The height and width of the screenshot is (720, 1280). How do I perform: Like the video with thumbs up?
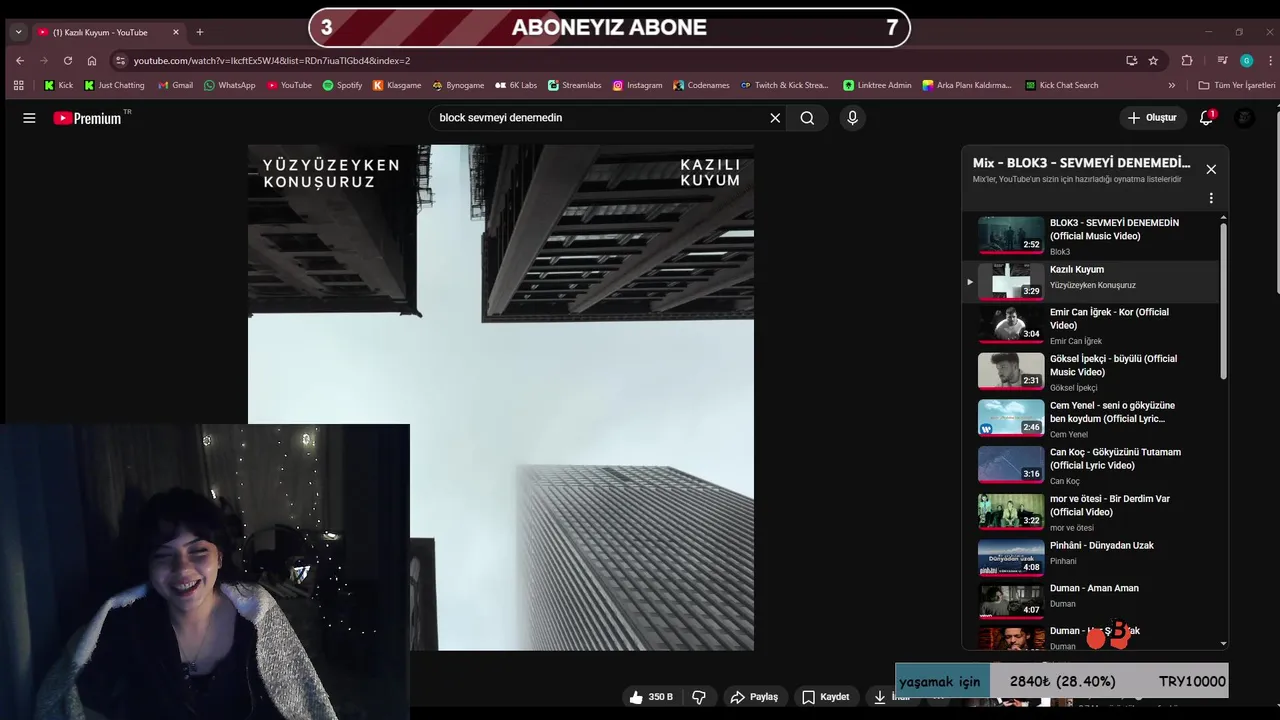coord(651,697)
